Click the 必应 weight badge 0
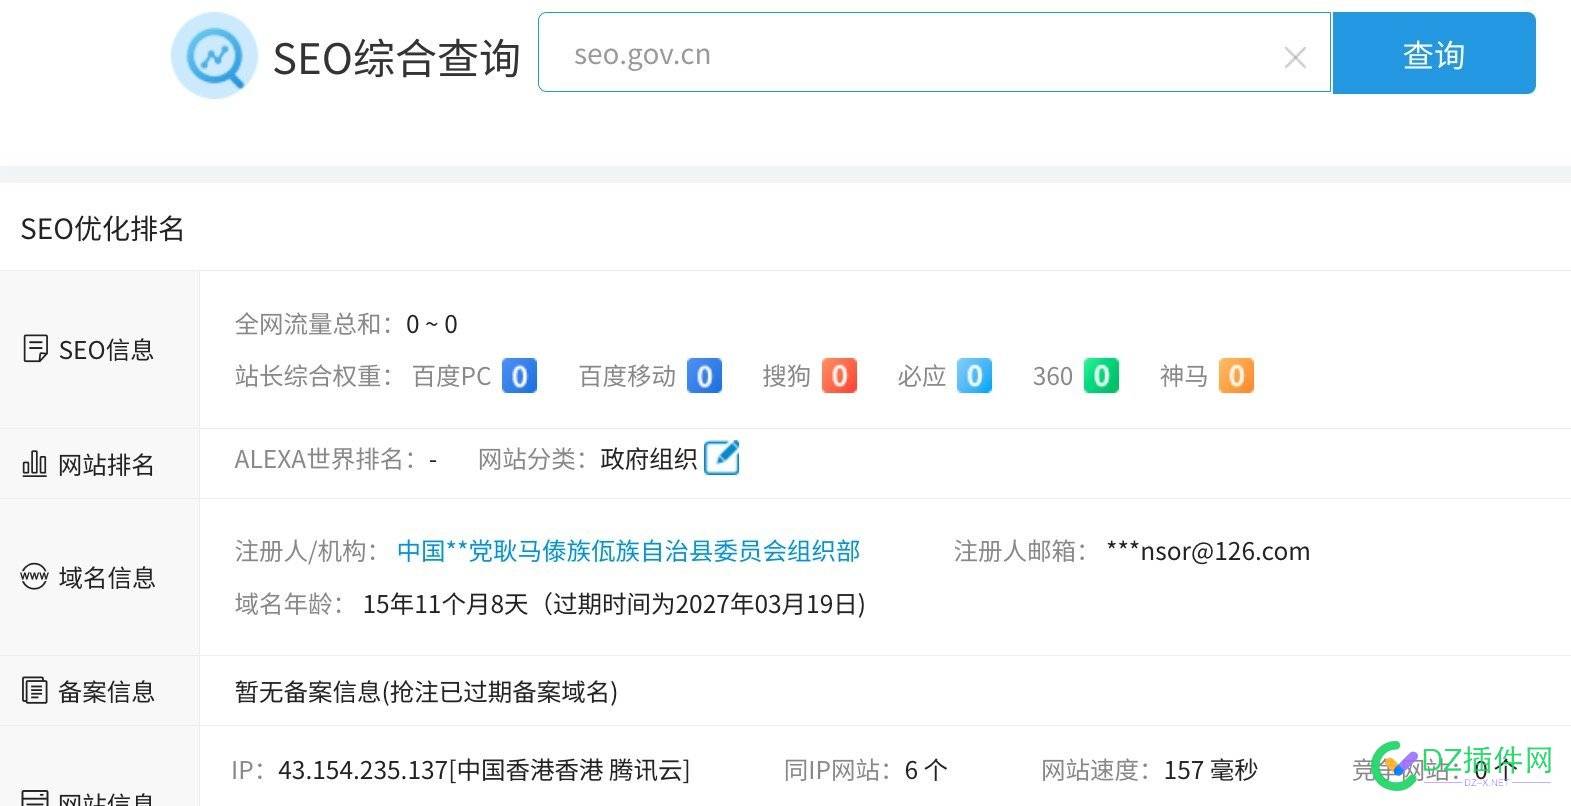This screenshot has width=1571, height=806. pyautogui.click(x=974, y=376)
